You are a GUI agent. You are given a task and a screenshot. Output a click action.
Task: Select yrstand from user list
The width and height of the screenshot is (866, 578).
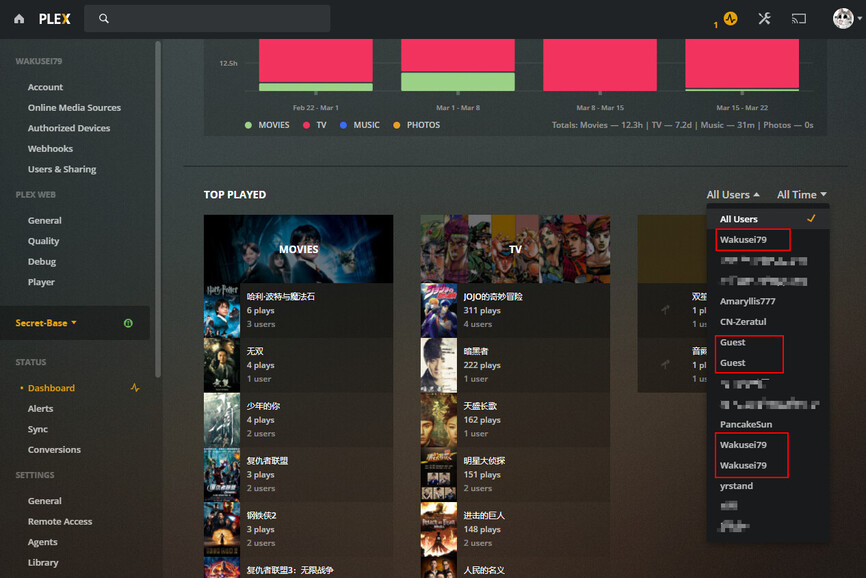pos(768,486)
